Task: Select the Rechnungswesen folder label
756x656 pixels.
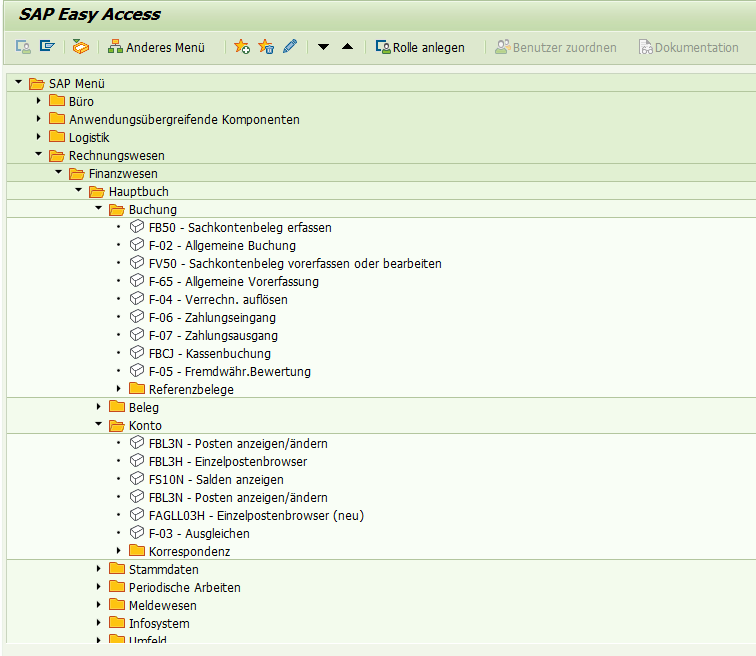Action: click(x=117, y=156)
